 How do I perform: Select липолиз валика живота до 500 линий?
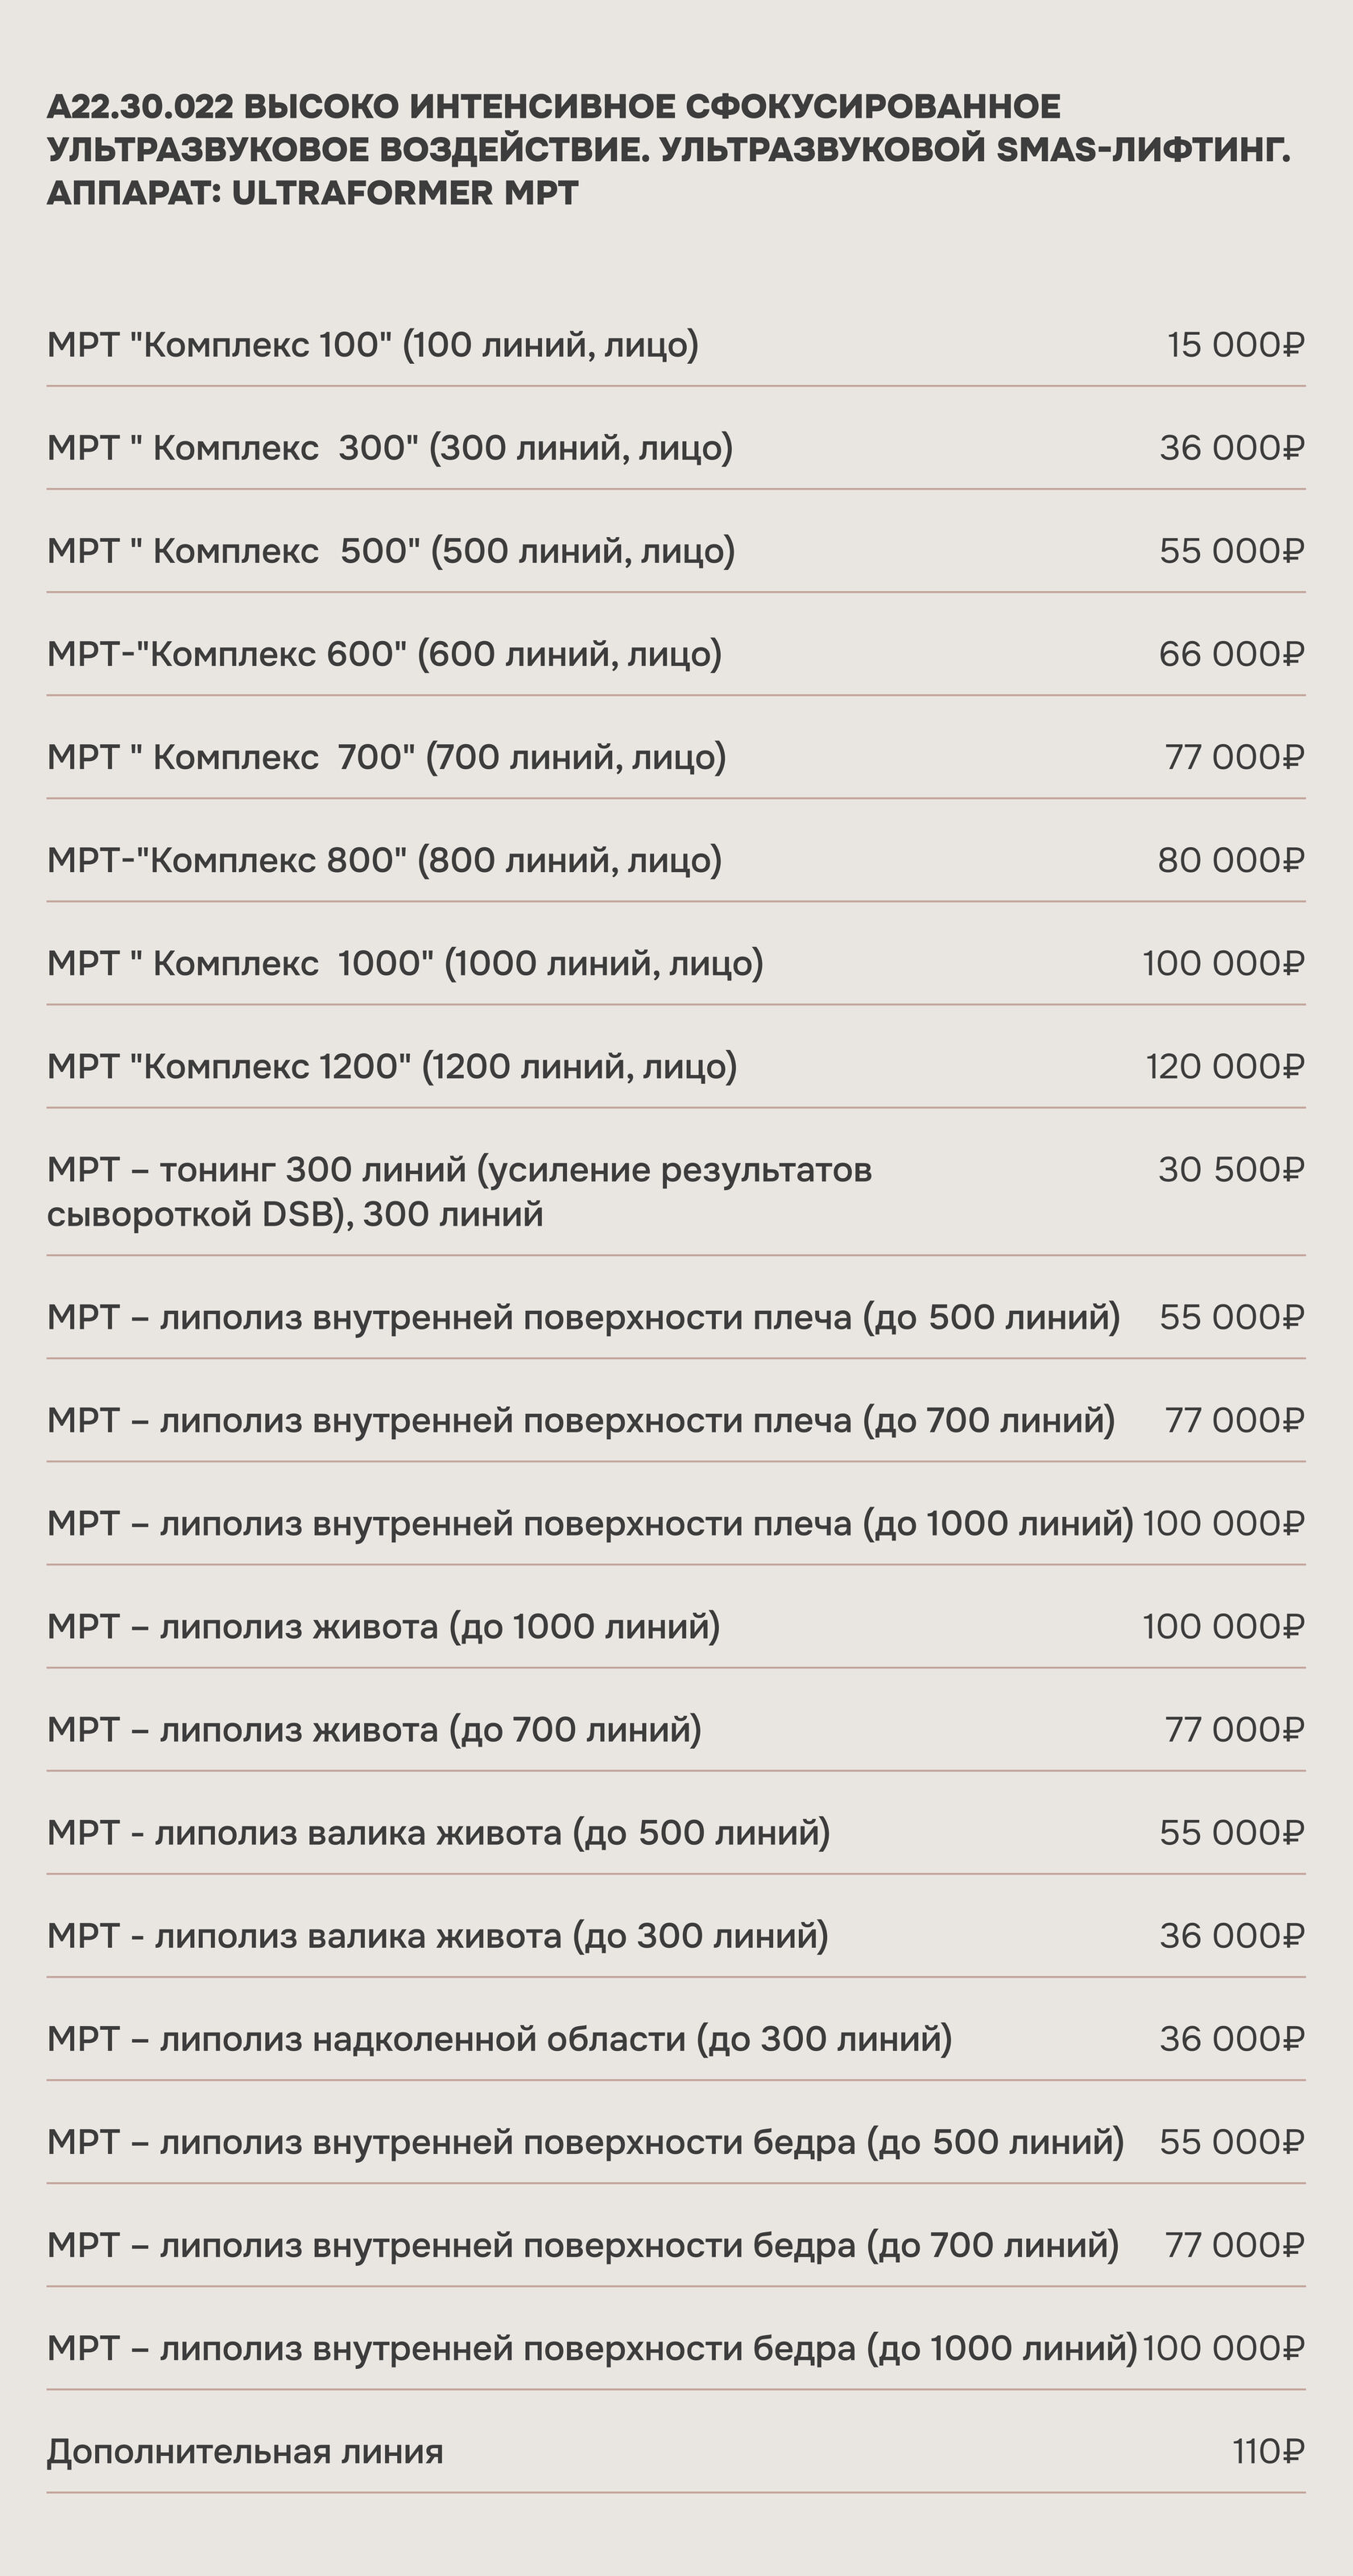coord(438,1832)
